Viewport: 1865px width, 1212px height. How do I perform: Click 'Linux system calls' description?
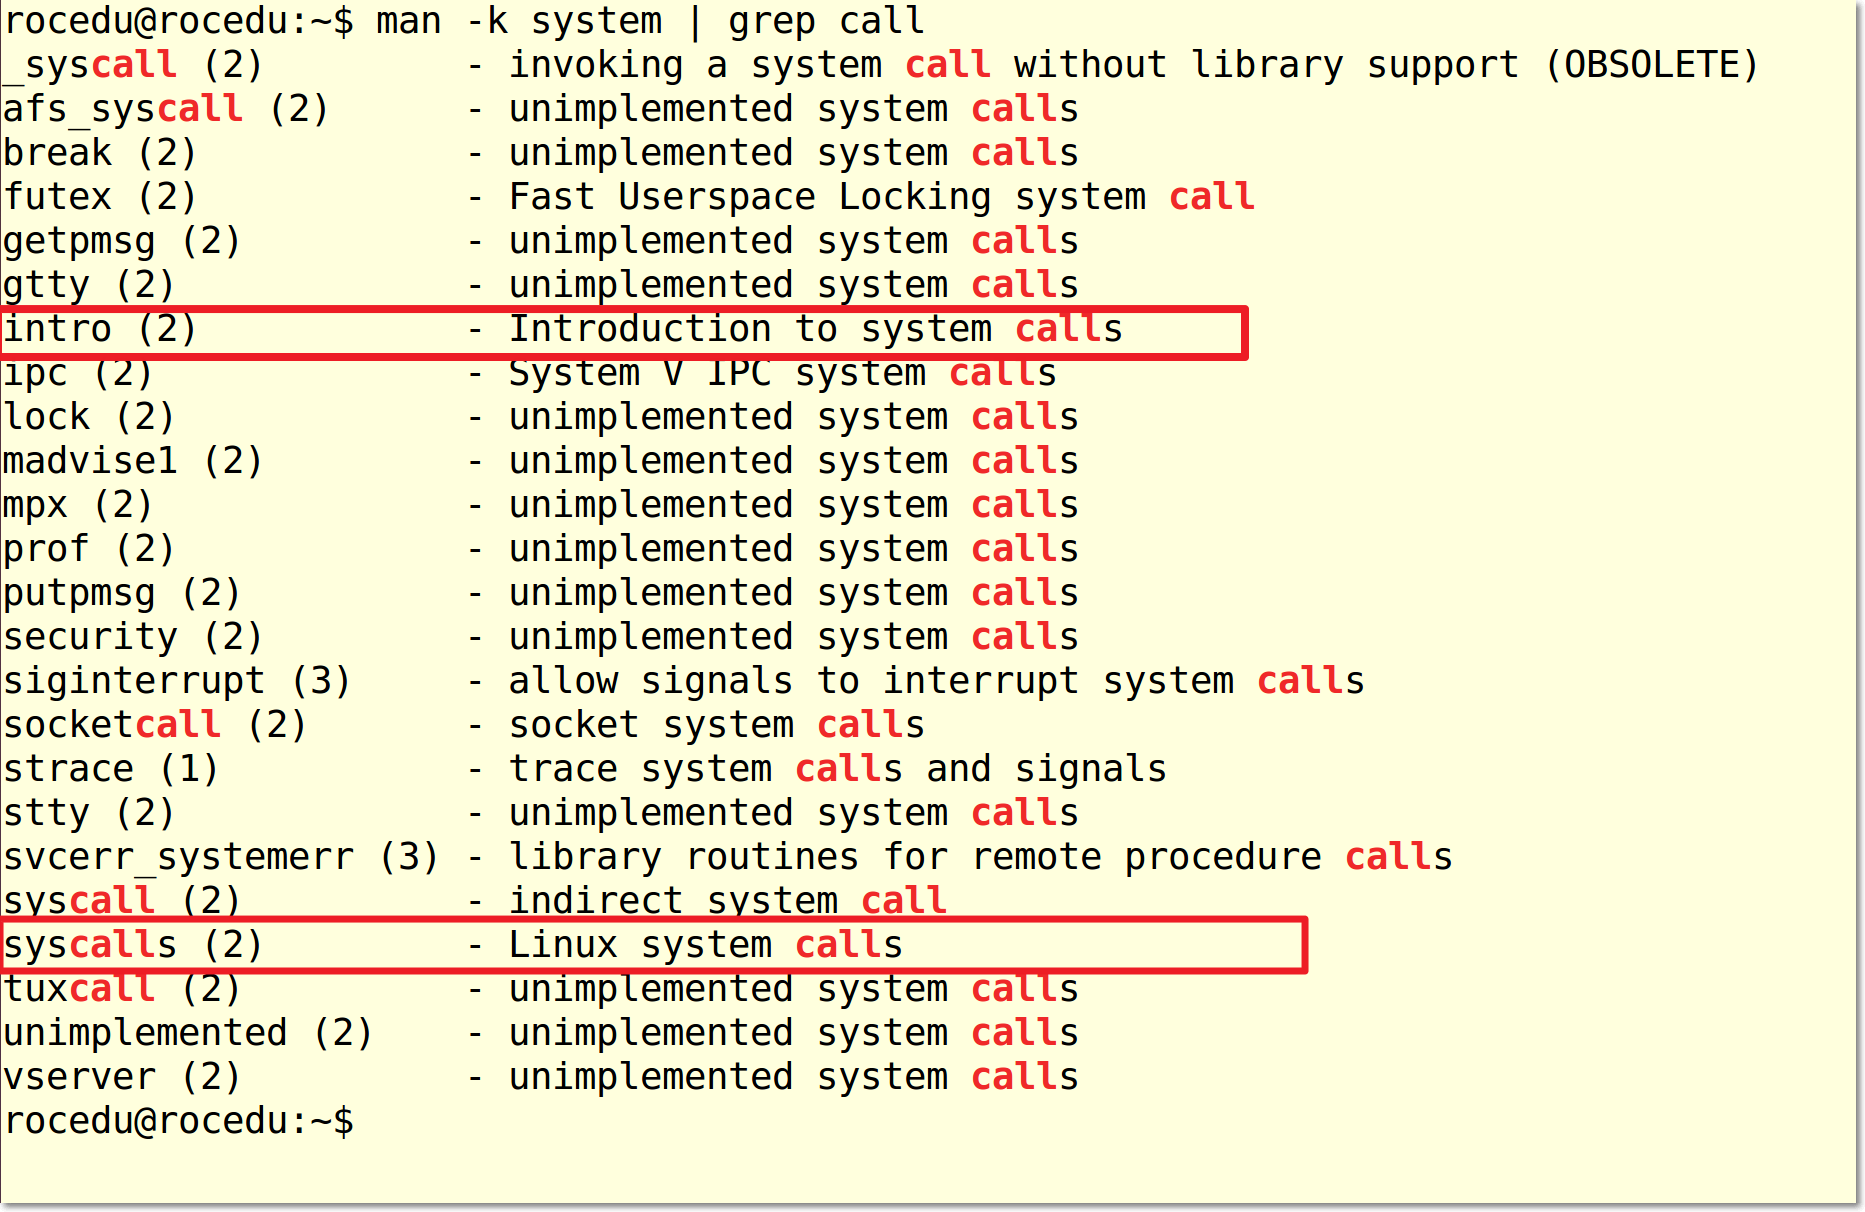706,945
